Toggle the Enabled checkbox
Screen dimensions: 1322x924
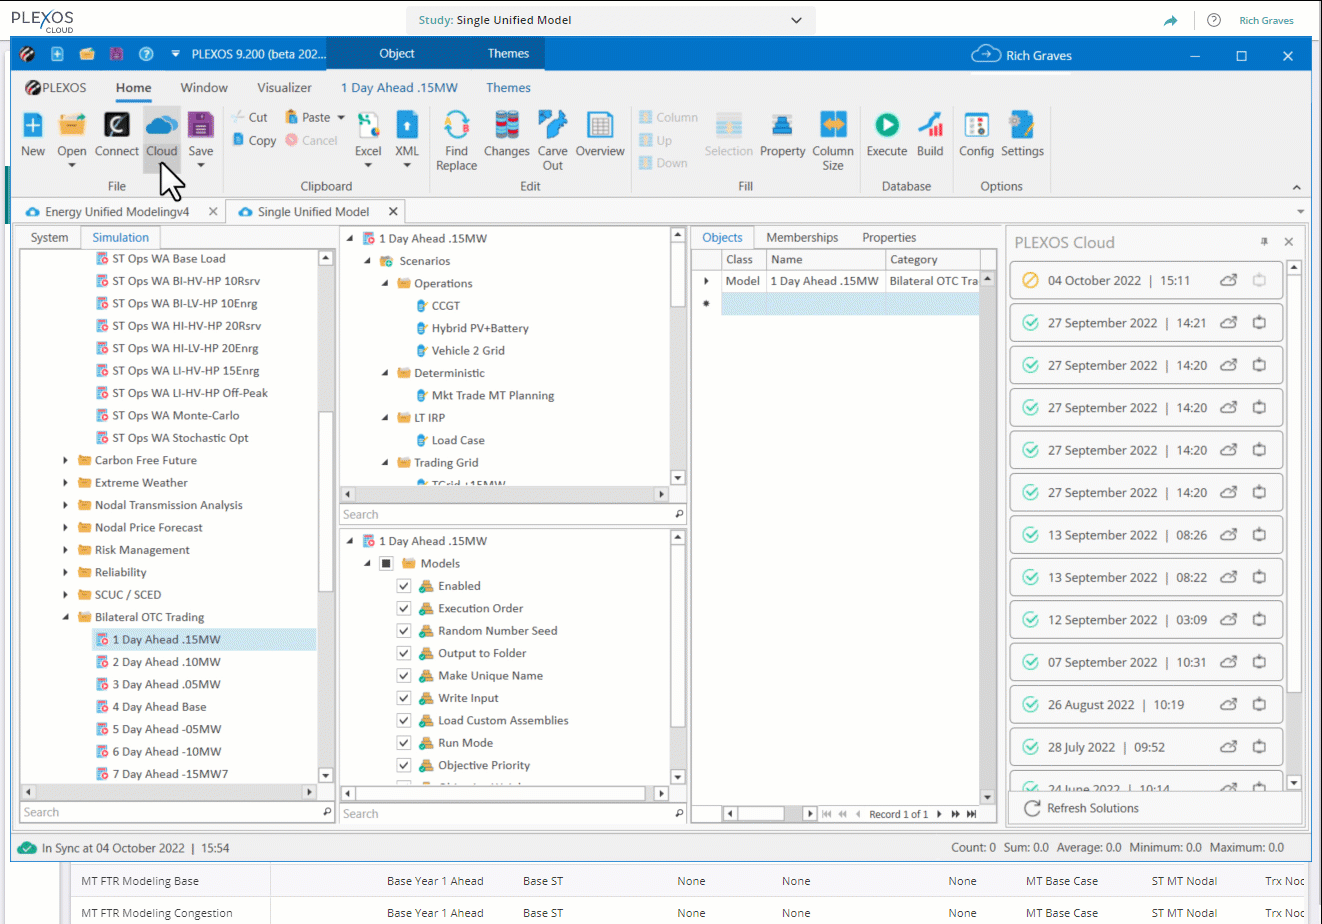[x=404, y=586]
